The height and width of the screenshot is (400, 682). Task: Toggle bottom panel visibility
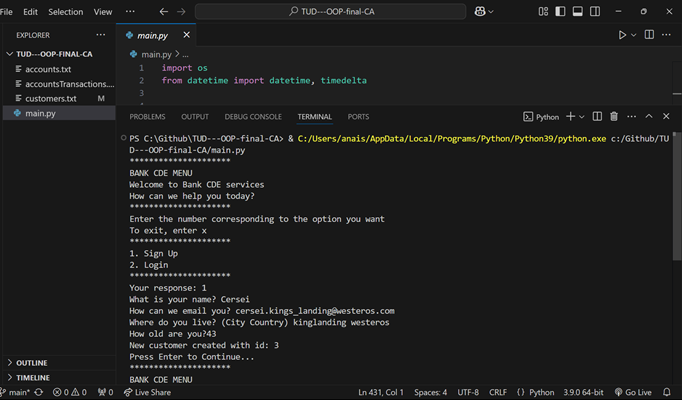tap(578, 12)
